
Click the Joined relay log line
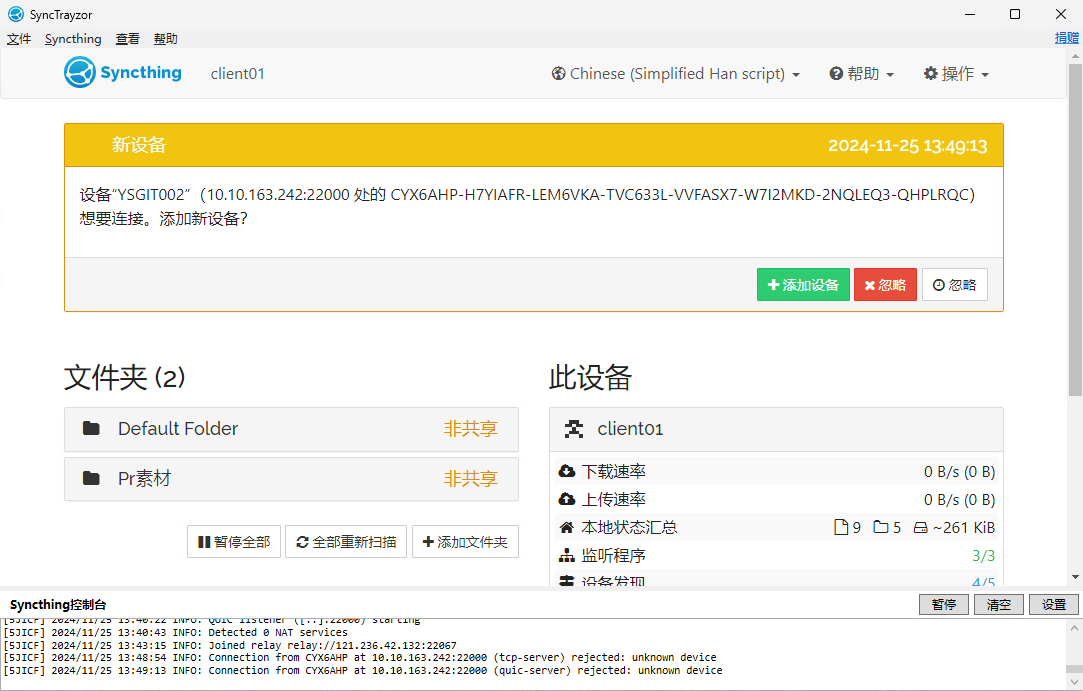point(230,645)
